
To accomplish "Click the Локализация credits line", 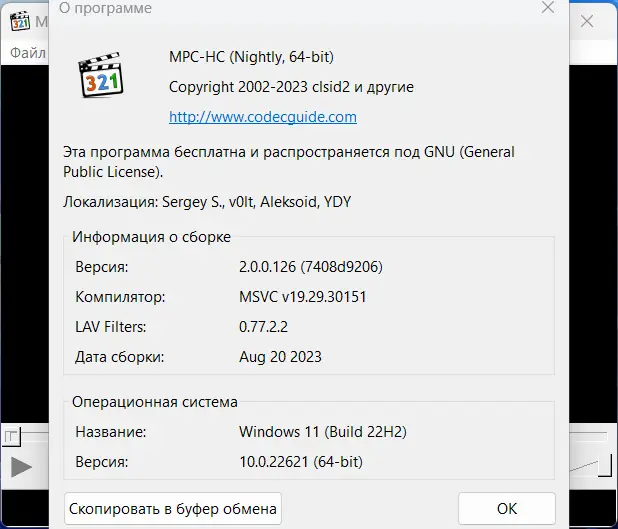I will pyautogui.click(x=207, y=202).
